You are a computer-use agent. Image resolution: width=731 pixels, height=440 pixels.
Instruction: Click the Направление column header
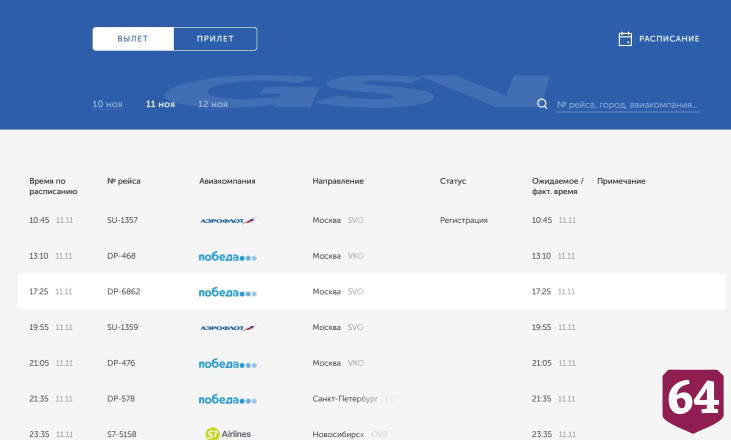(338, 181)
